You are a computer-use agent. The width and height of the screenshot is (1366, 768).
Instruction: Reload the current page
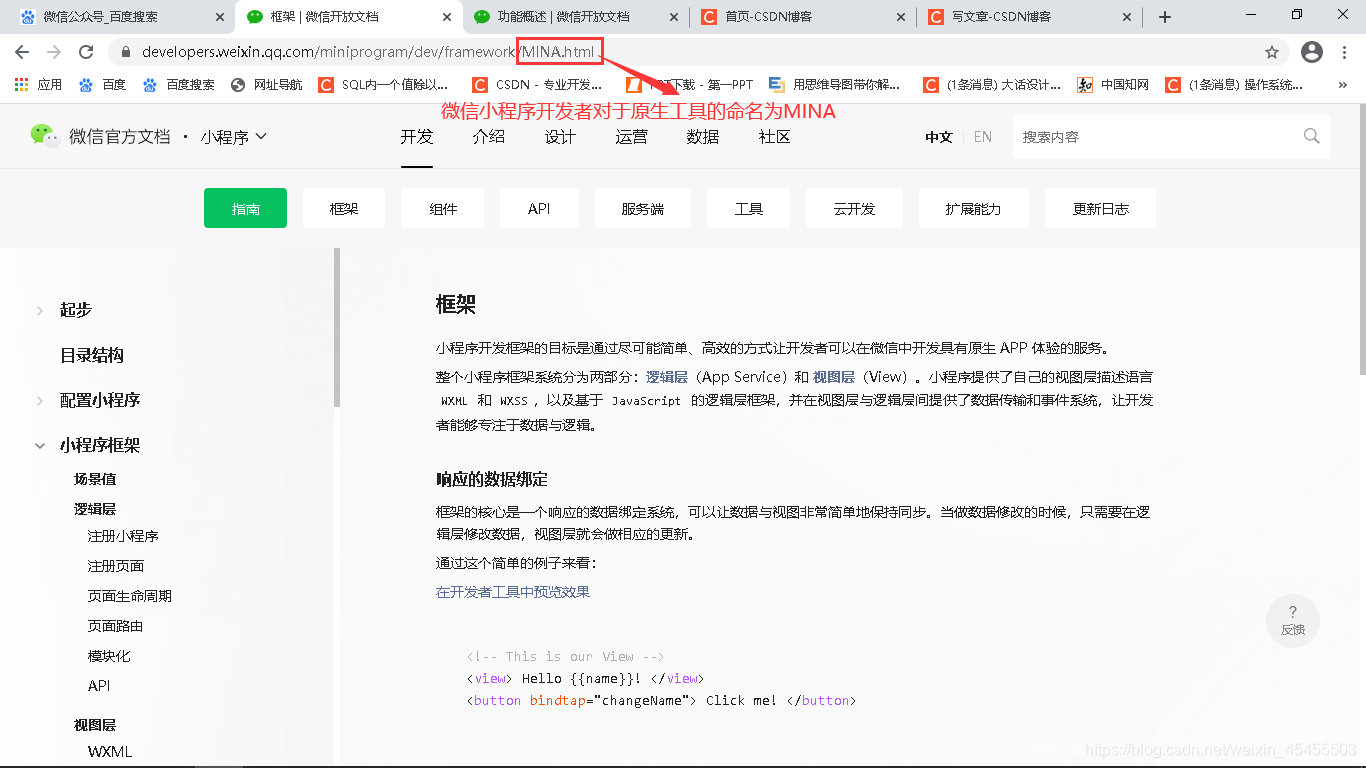pos(86,52)
